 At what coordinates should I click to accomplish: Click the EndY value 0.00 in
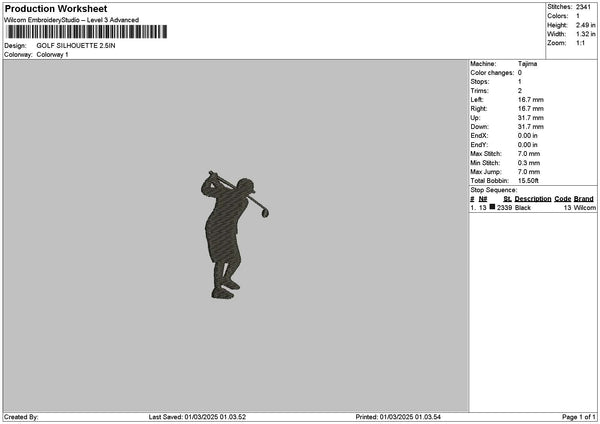(528, 145)
